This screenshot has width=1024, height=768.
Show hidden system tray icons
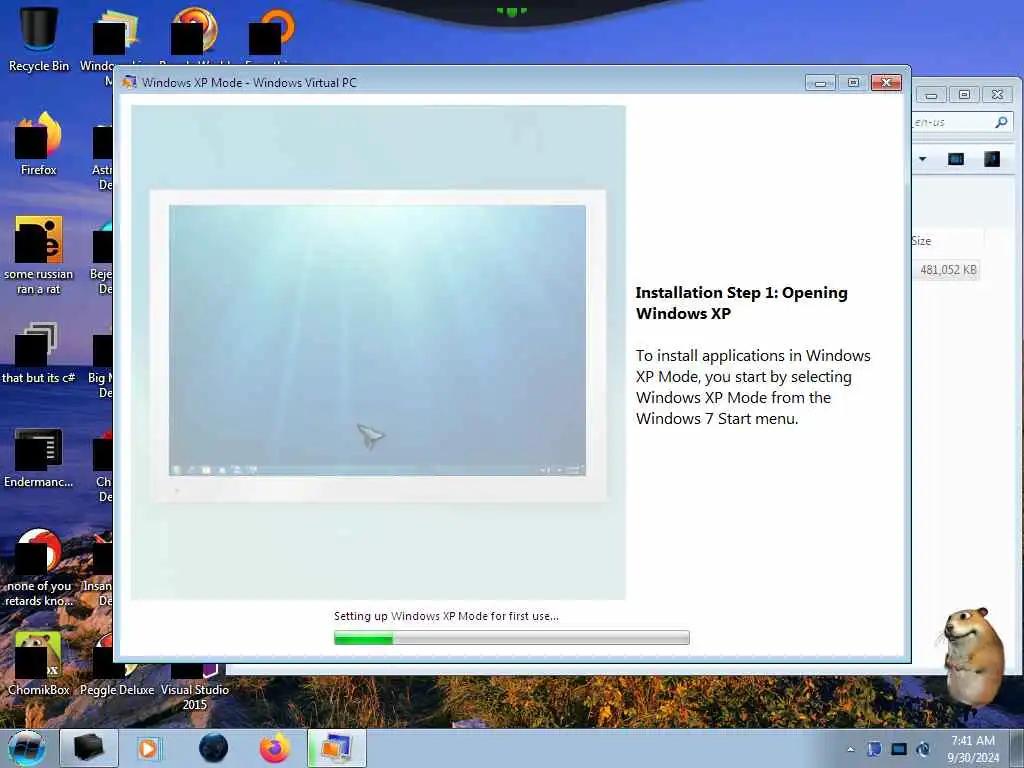coord(850,750)
